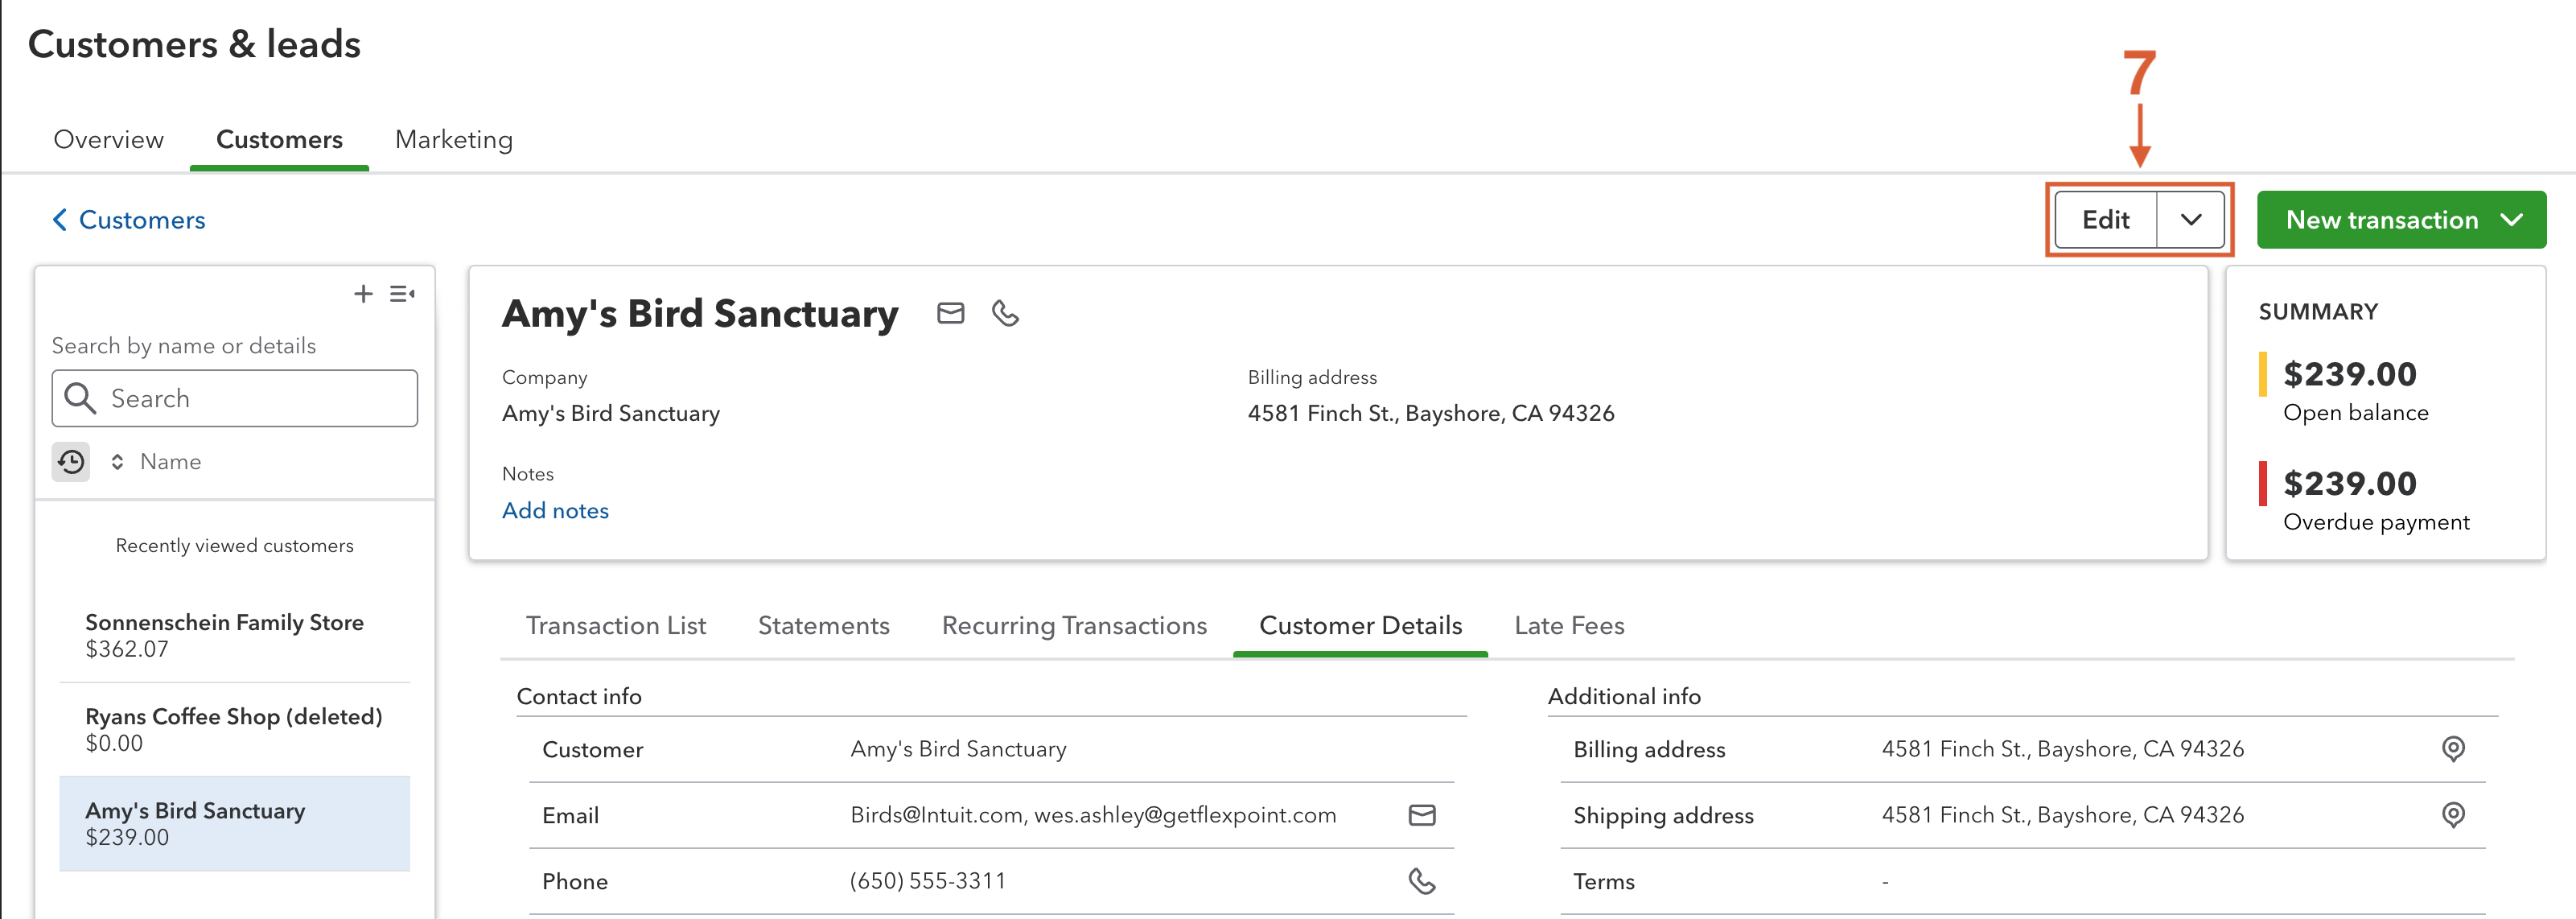Toggle the Name column sort order
The width and height of the screenshot is (2576, 919).
[118, 461]
